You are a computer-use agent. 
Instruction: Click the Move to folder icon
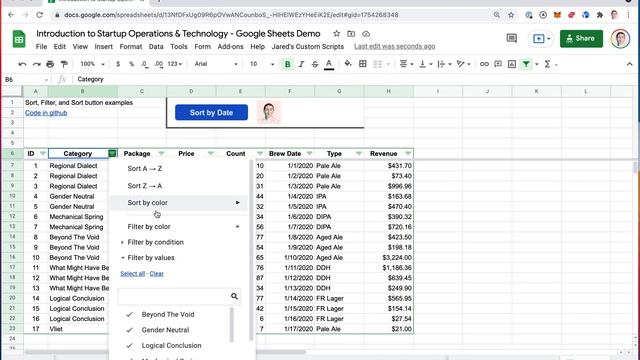351,33
